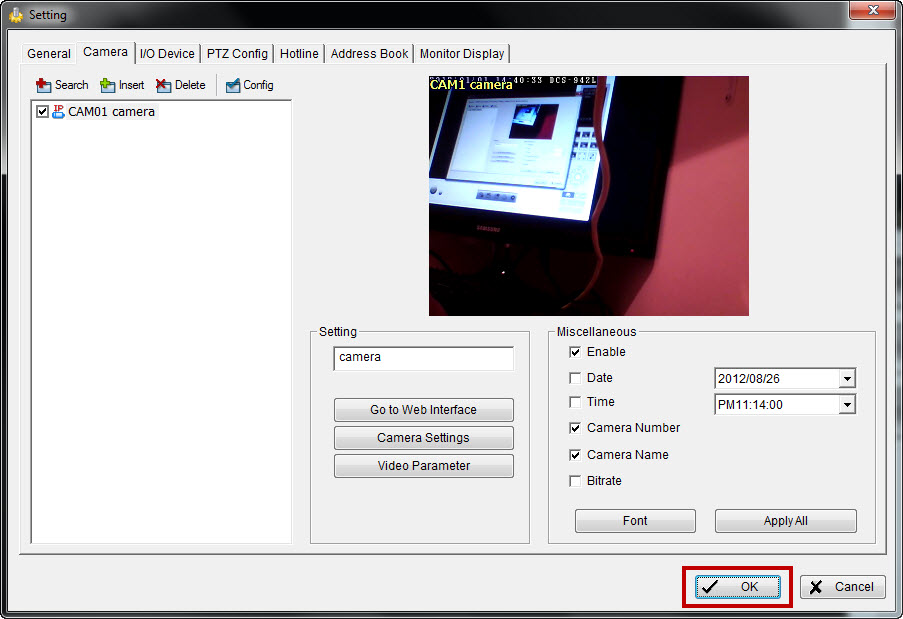Check the Date overlay checkbox
The width and height of the screenshot is (903, 619).
click(575, 378)
